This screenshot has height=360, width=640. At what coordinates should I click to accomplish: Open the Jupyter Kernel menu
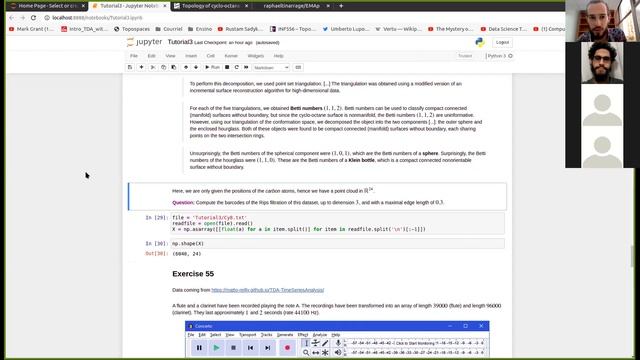coord(231,56)
